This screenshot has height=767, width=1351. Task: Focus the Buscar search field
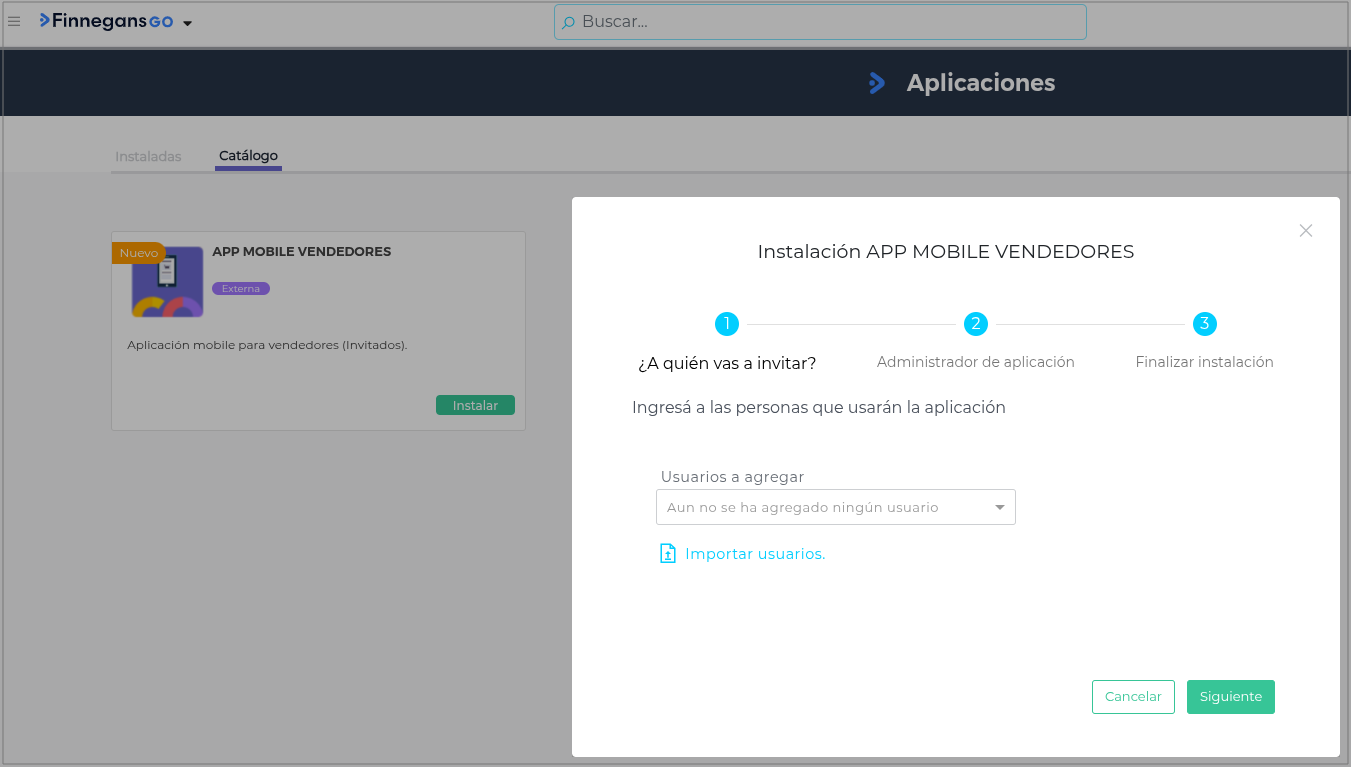(820, 22)
